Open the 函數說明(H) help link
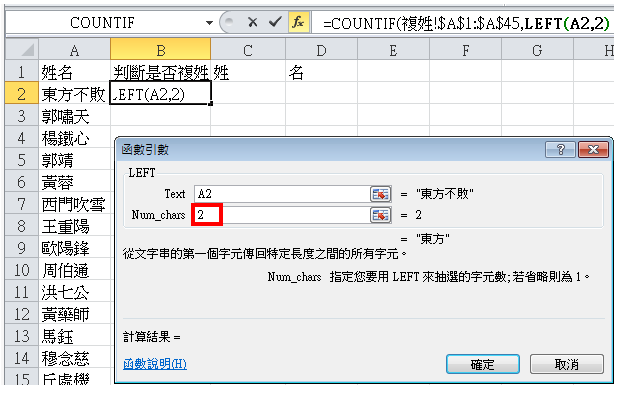 click(x=155, y=364)
